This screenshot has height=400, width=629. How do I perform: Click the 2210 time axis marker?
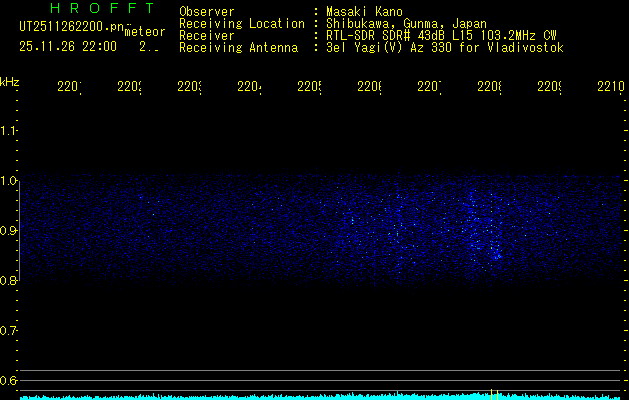(x=610, y=88)
